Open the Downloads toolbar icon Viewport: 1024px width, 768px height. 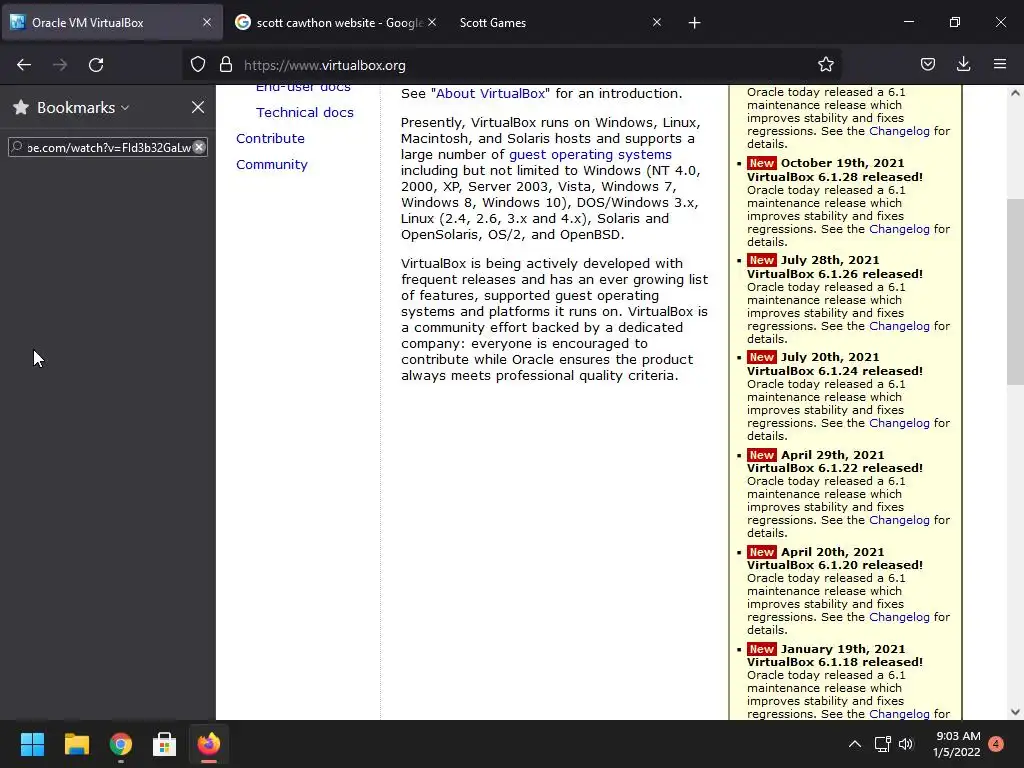[963, 64]
